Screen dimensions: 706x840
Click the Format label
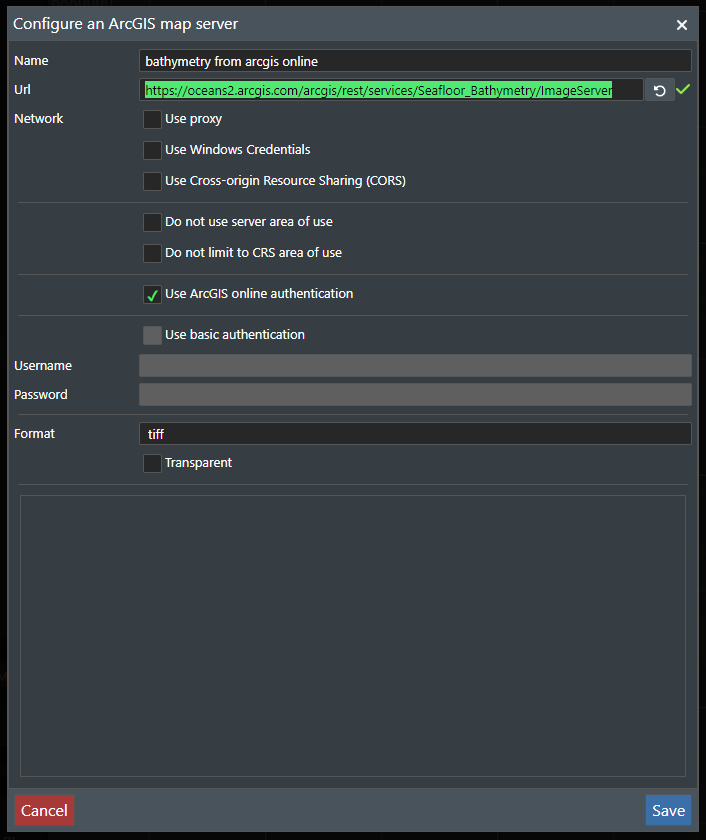(x=34, y=433)
